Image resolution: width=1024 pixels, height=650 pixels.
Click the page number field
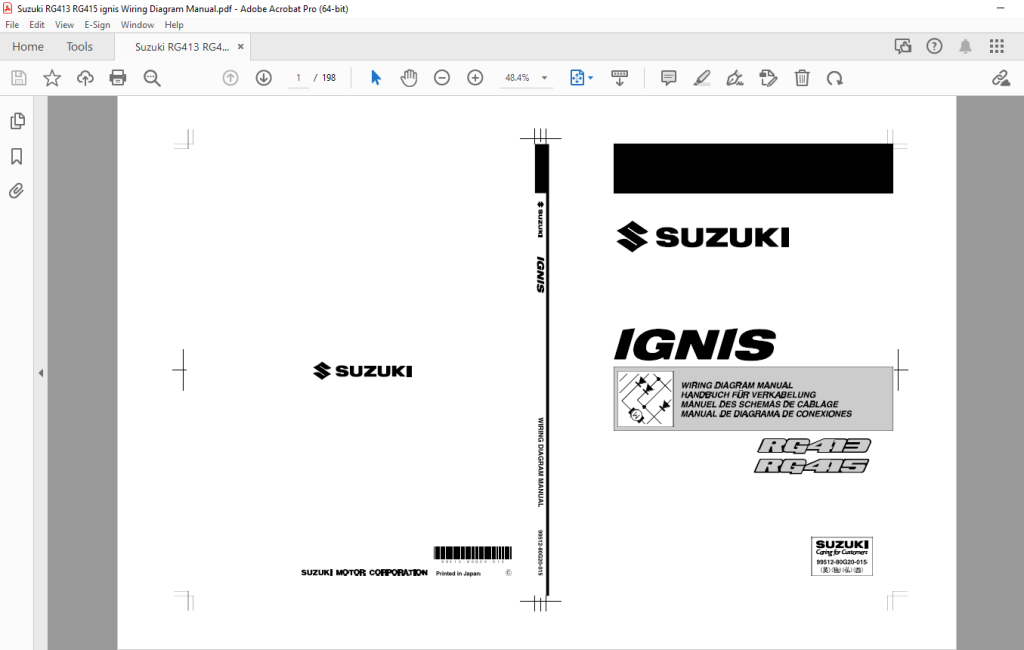298,78
